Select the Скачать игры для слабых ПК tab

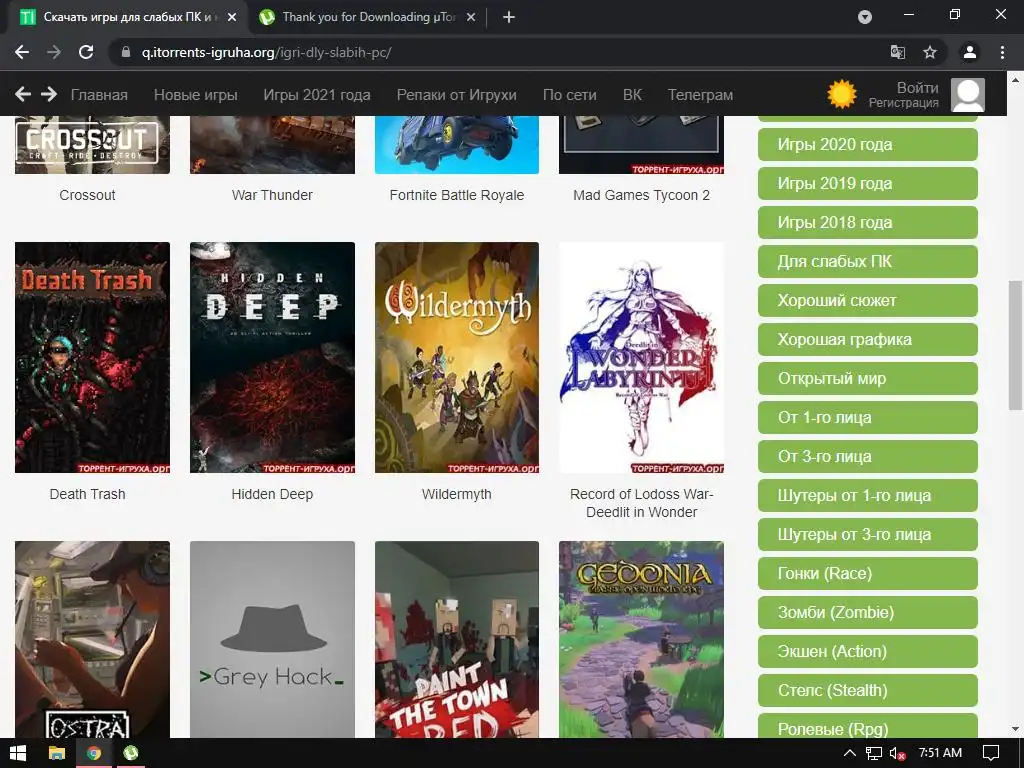(127, 17)
